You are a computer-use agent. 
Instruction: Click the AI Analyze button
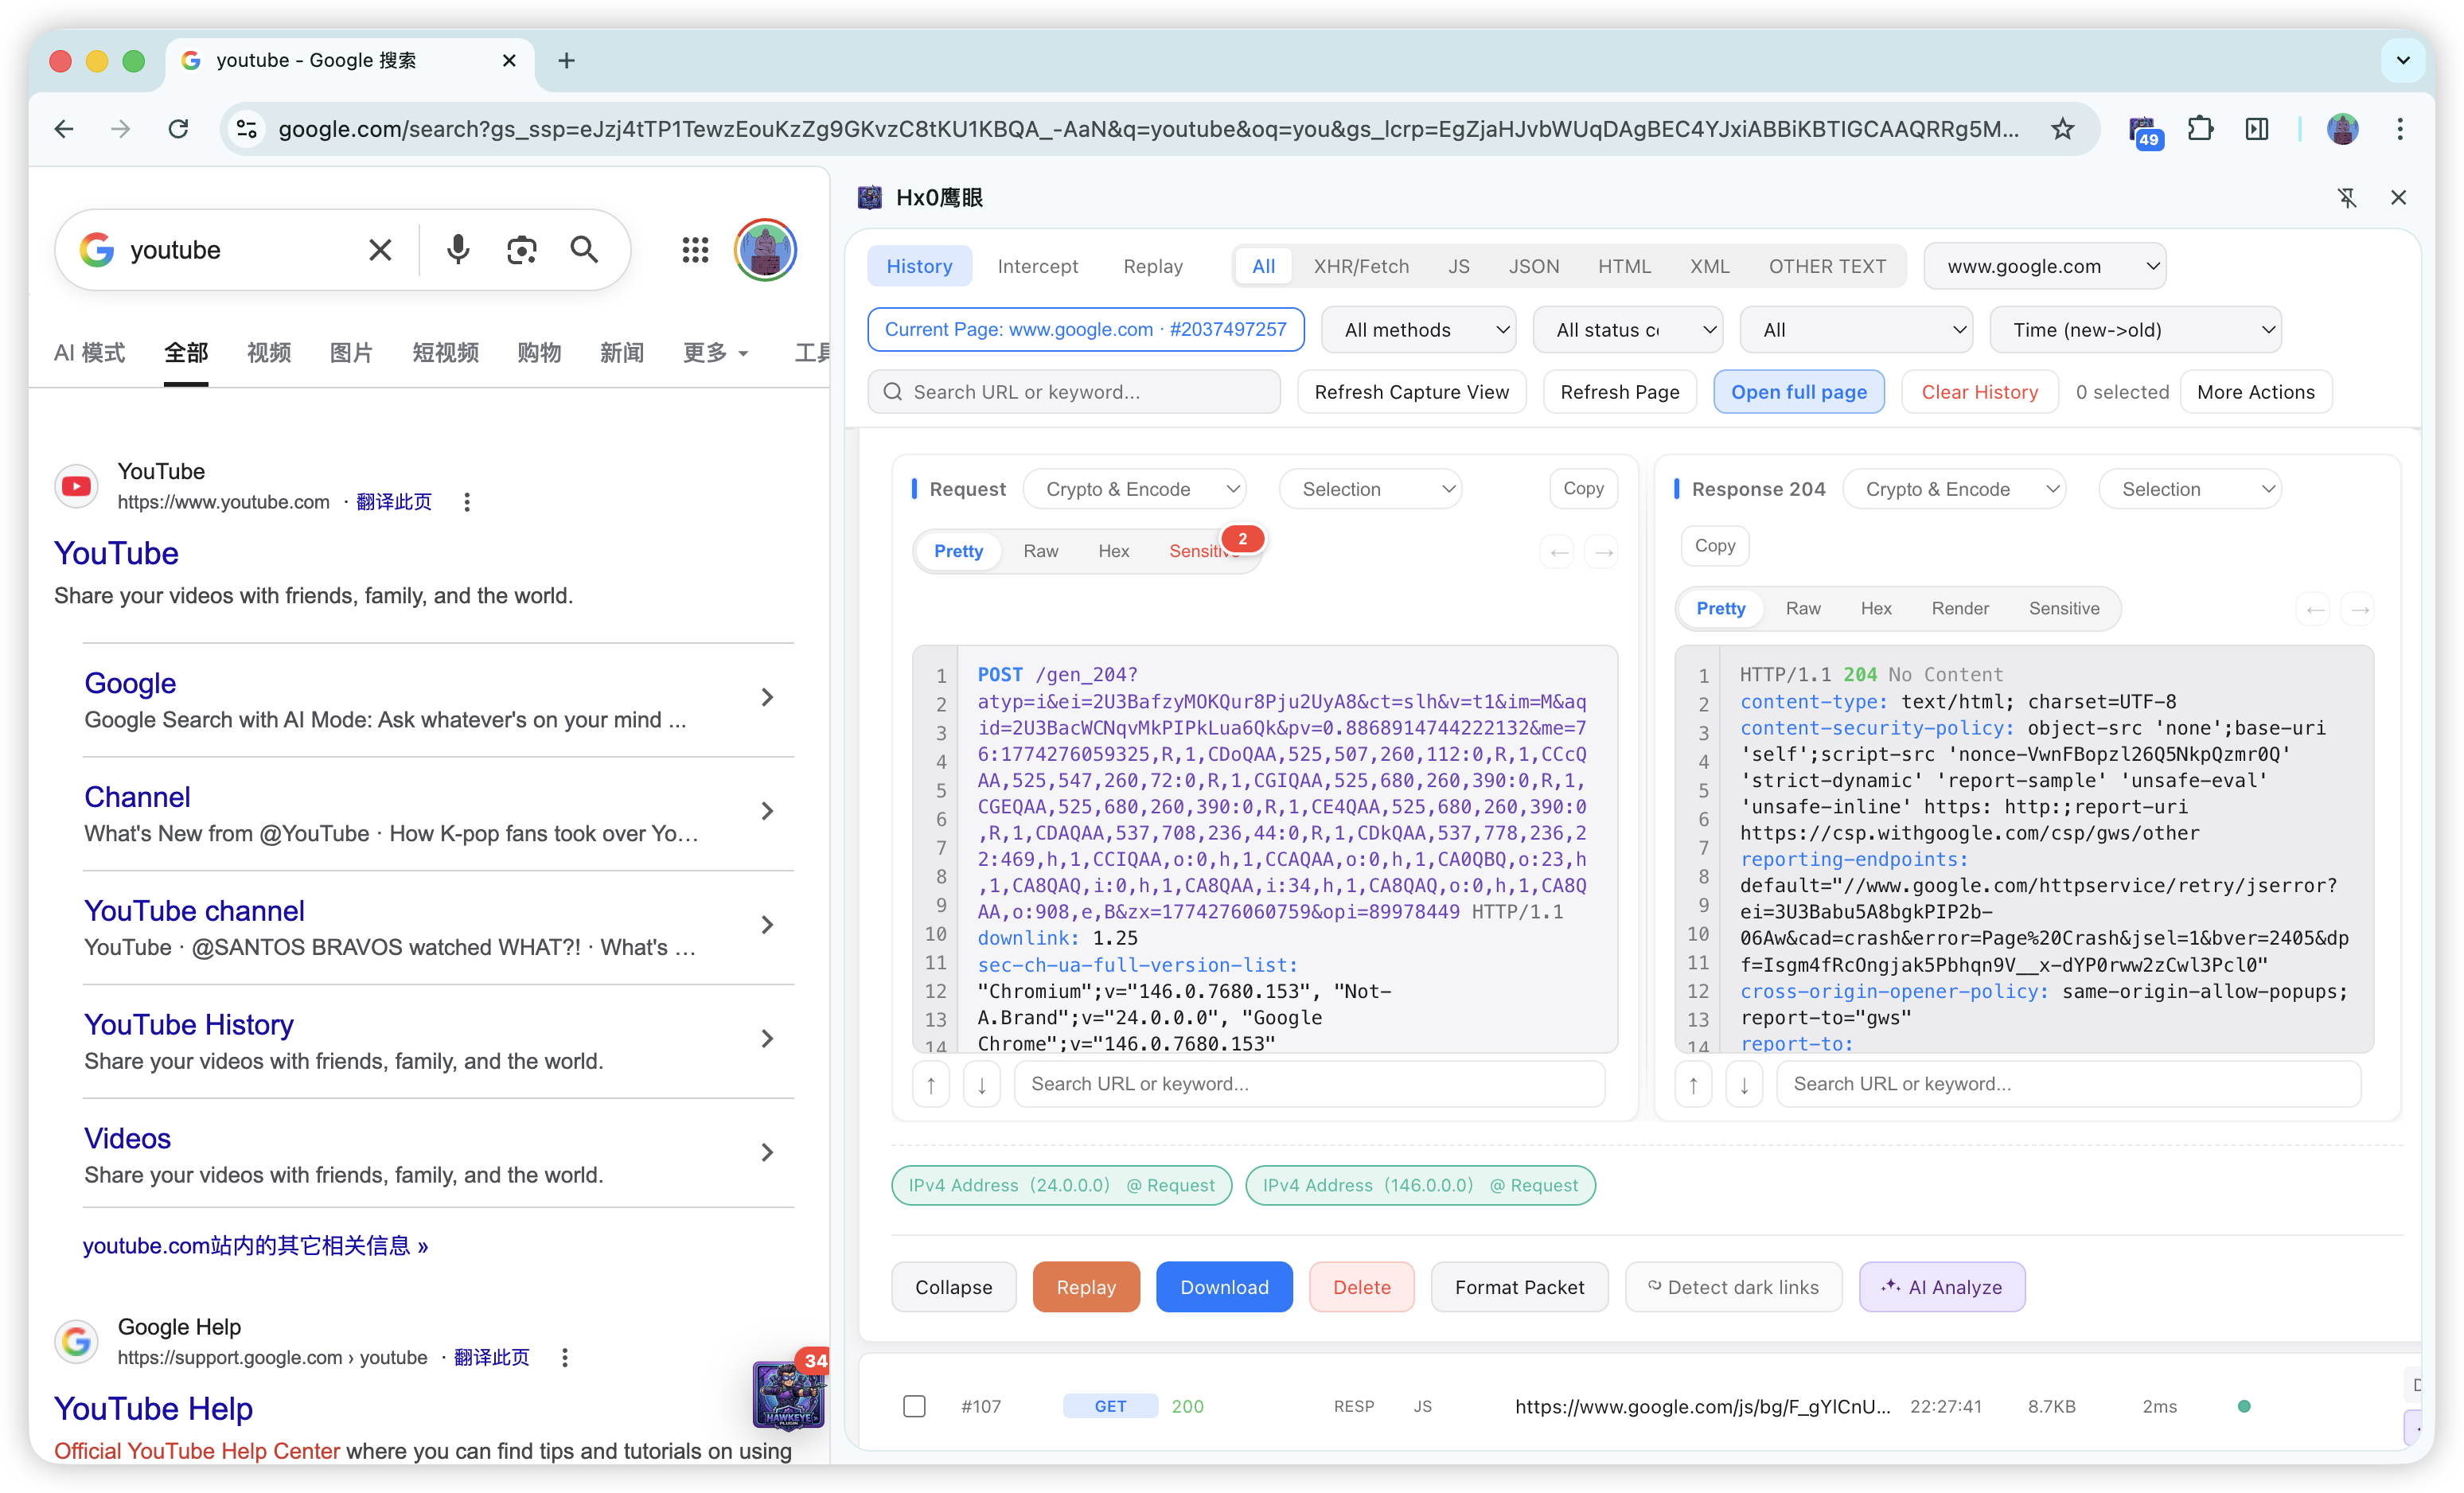click(x=1942, y=1287)
